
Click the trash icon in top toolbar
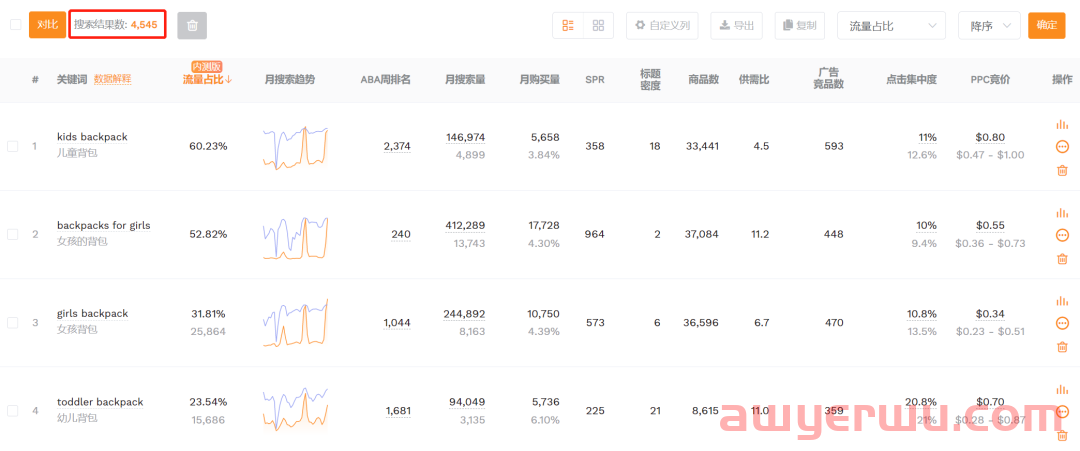tap(192, 25)
